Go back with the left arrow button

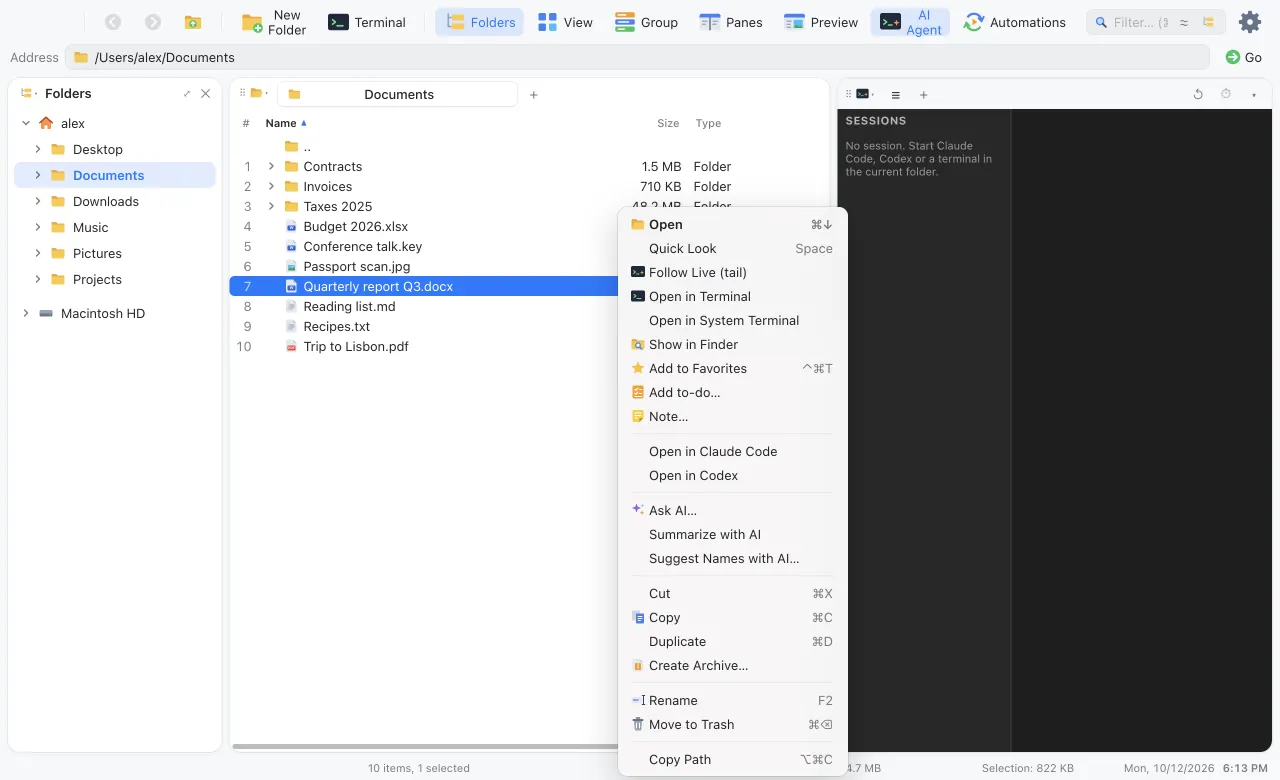coord(113,22)
